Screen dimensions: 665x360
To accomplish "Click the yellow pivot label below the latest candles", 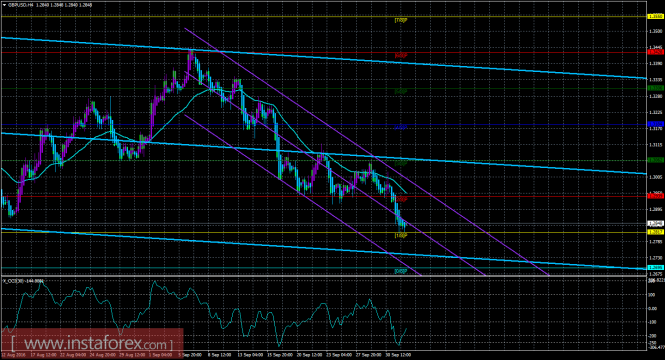I will [401, 235].
